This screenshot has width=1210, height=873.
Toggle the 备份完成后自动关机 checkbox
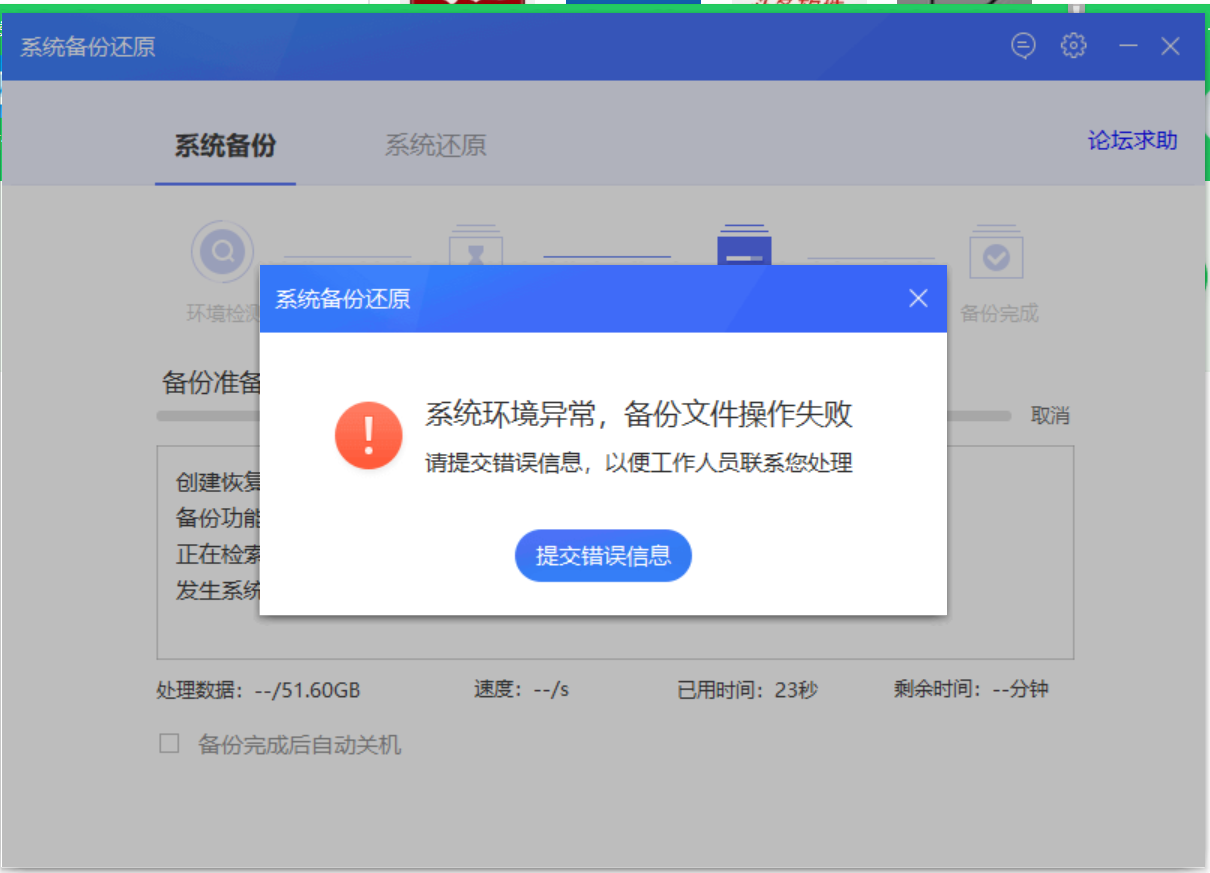(169, 744)
